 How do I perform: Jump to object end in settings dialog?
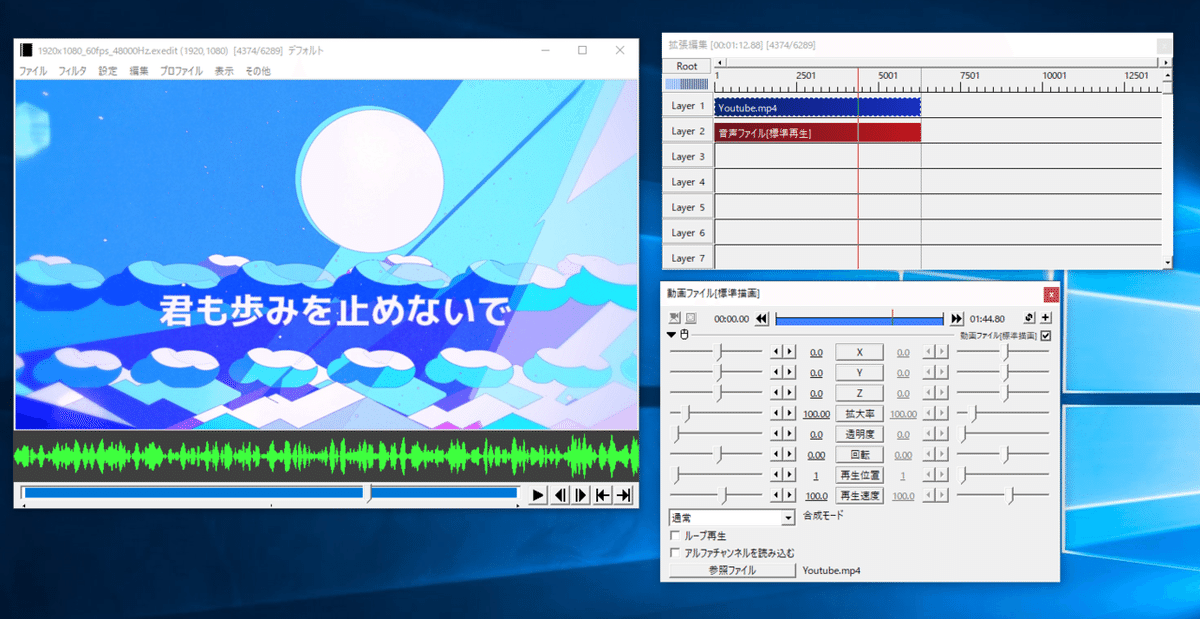[957, 319]
